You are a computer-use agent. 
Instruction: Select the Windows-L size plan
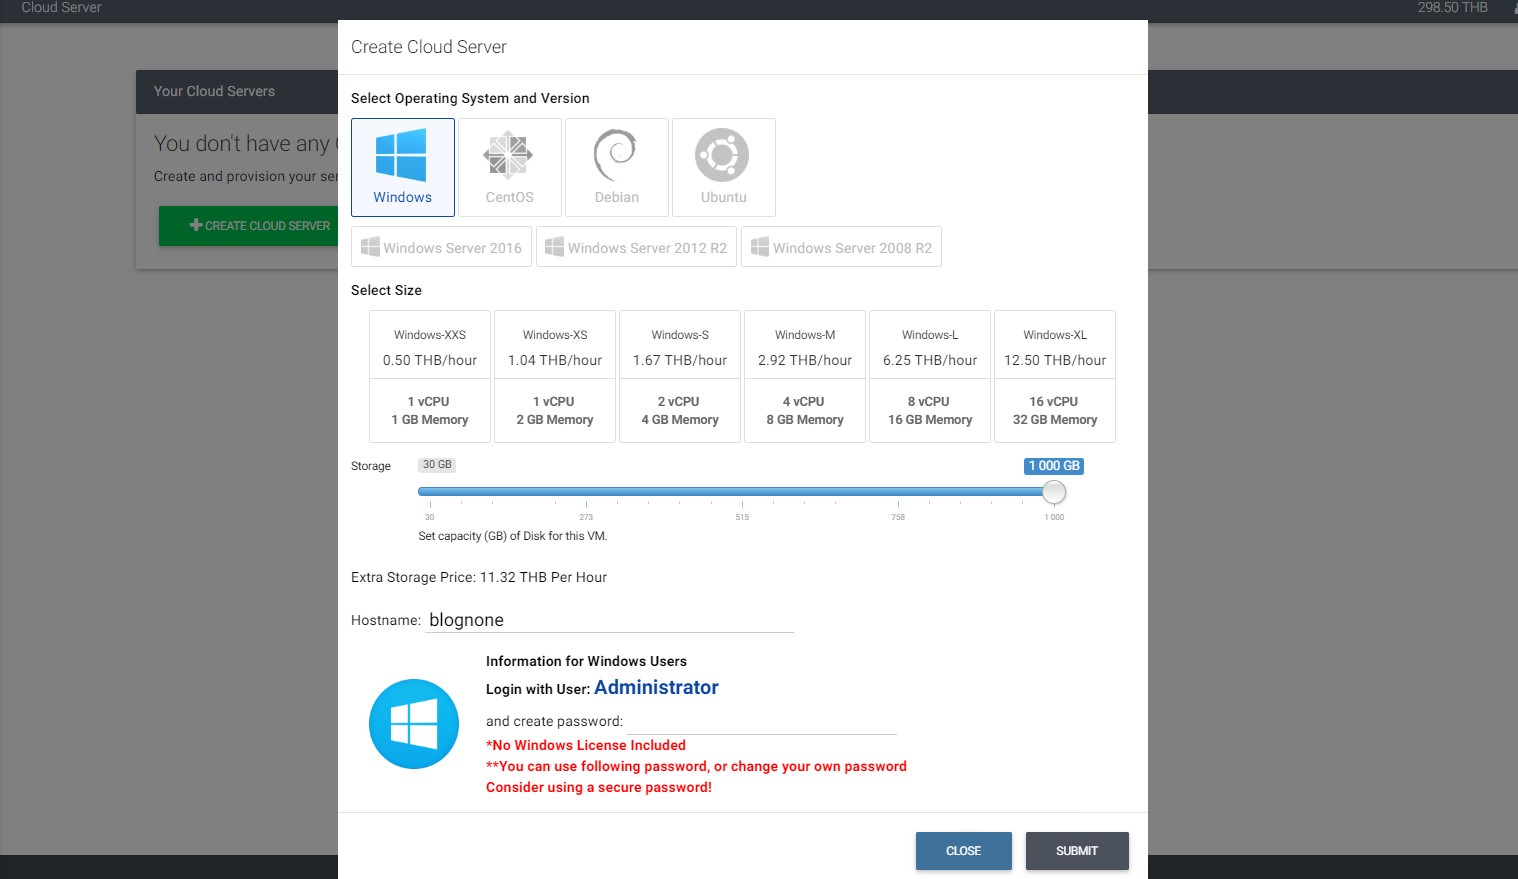(930, 376)
